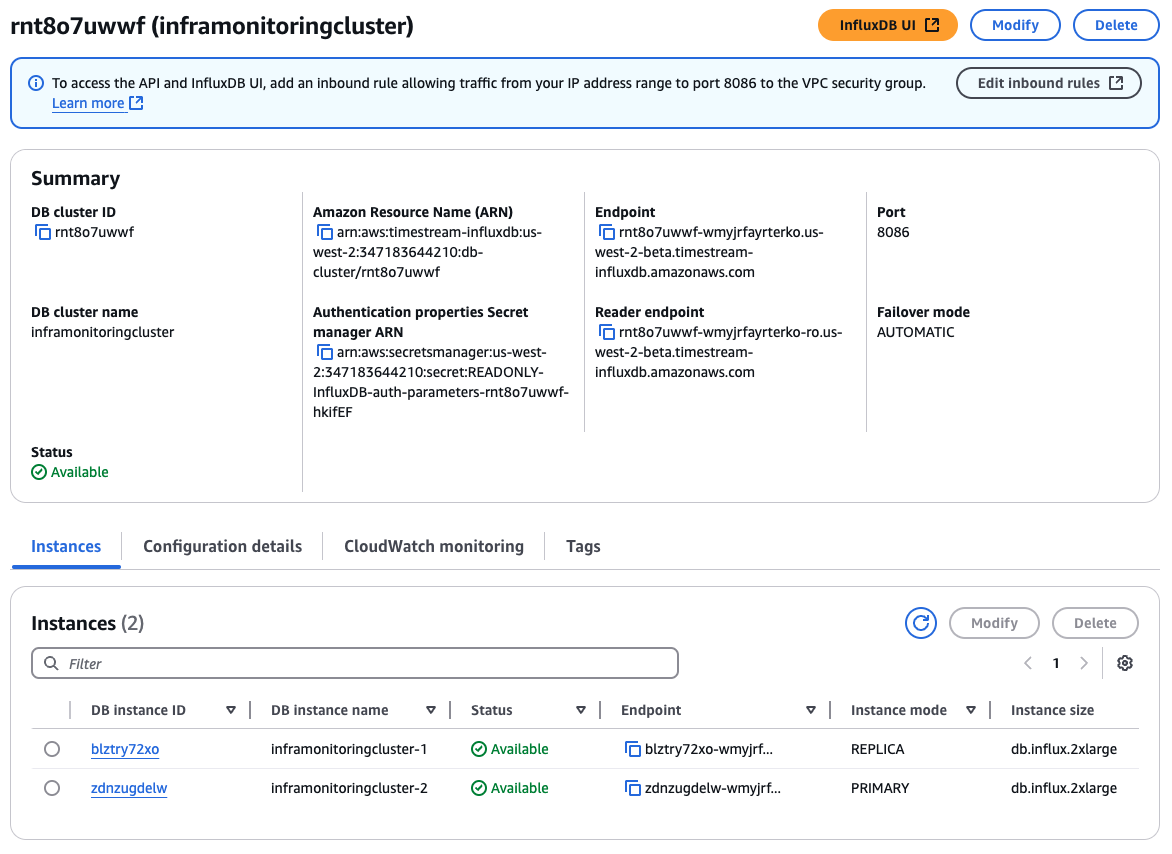Click the Learn more link
Viewport: 1172px width, 854px height.
[89, 103]
